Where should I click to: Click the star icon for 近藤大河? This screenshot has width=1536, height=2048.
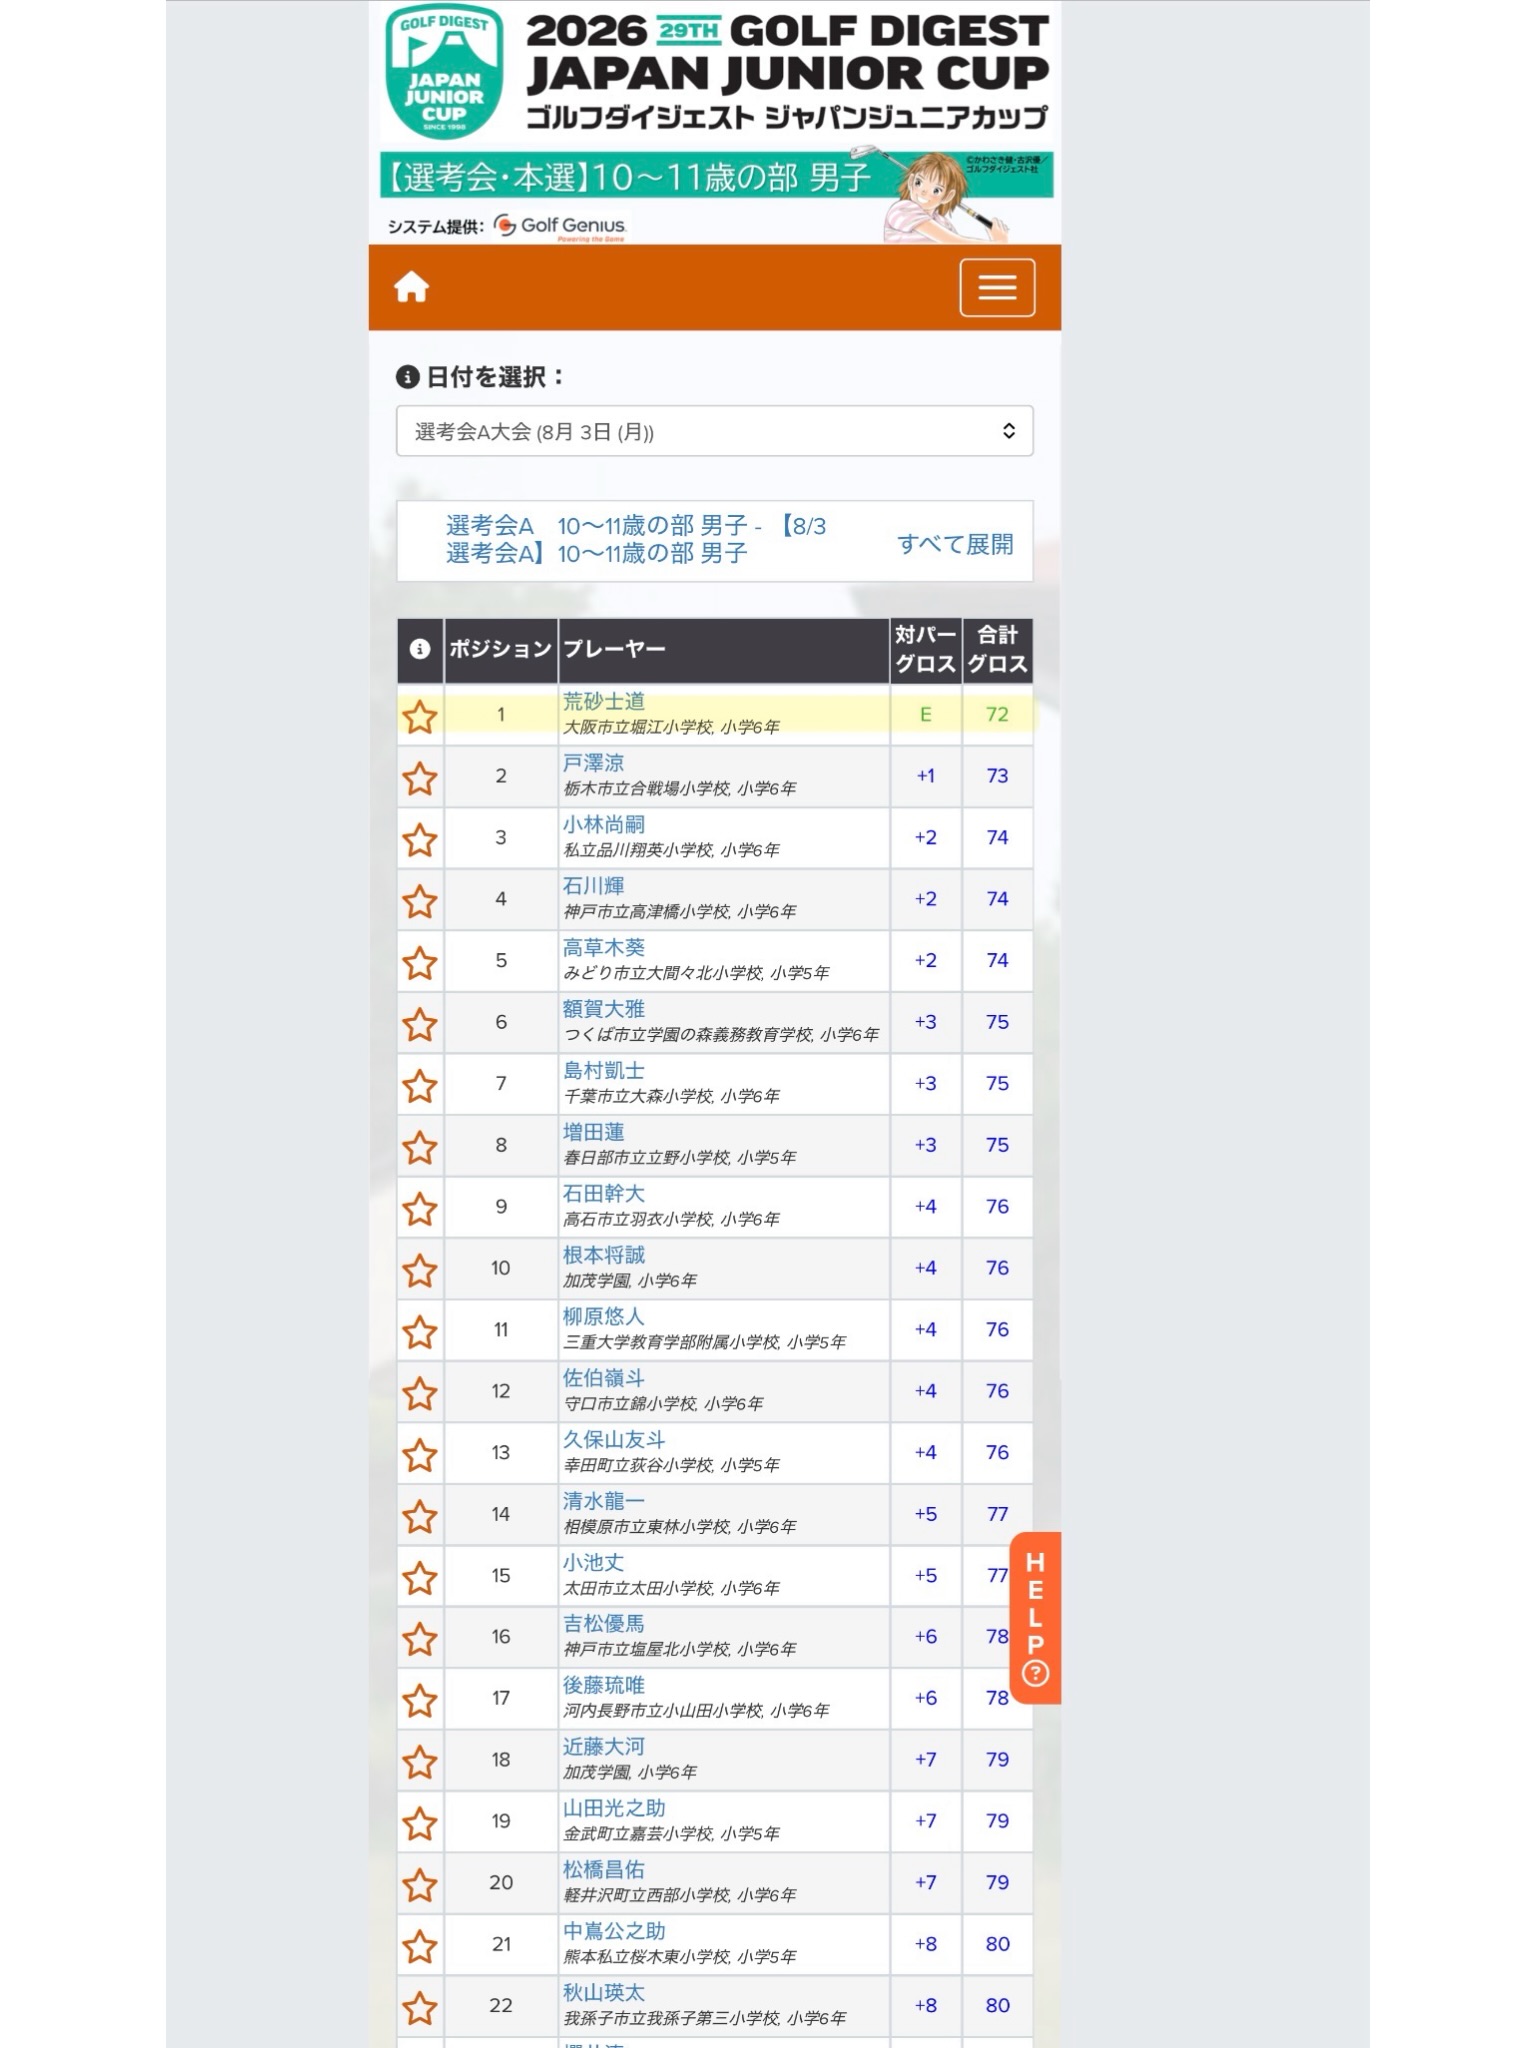click(420, 1761)
